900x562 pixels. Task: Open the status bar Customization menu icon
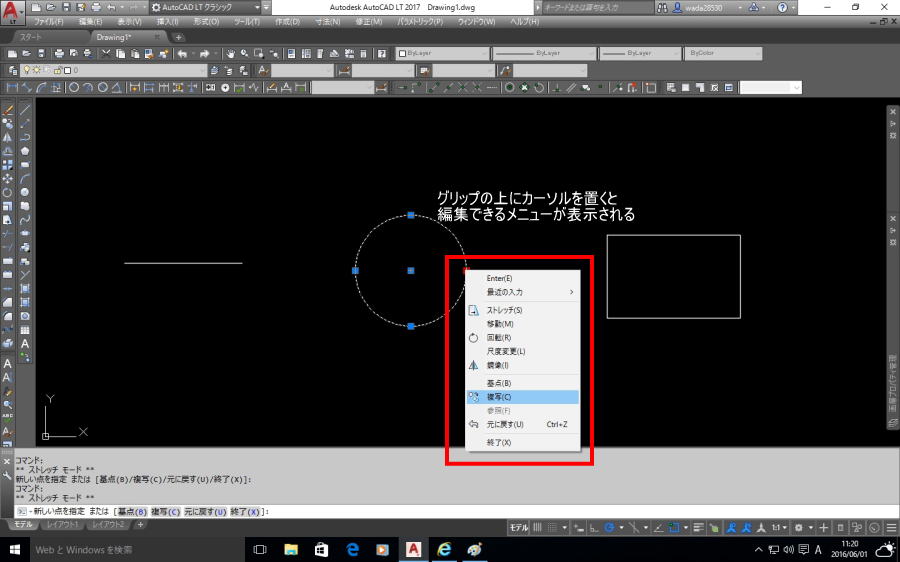(891, 527)
